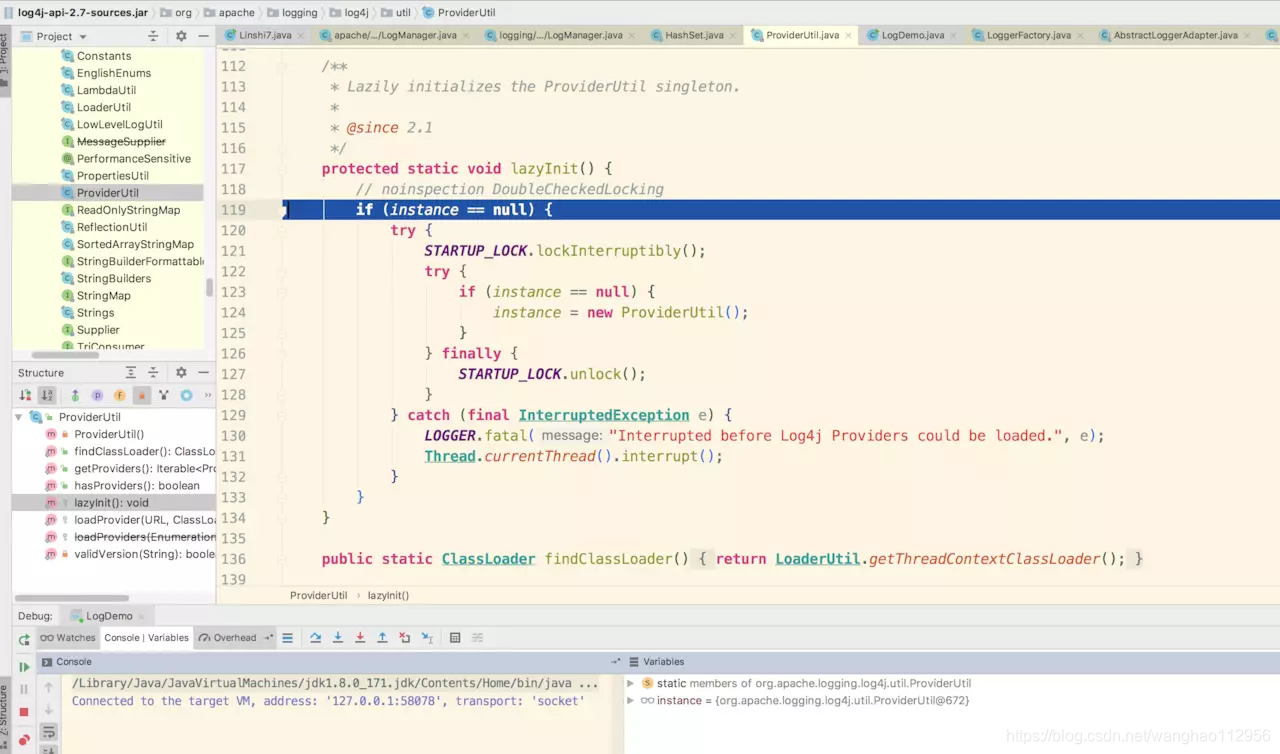Close the ProviderUtil.java tab

[x=849, y=35]
